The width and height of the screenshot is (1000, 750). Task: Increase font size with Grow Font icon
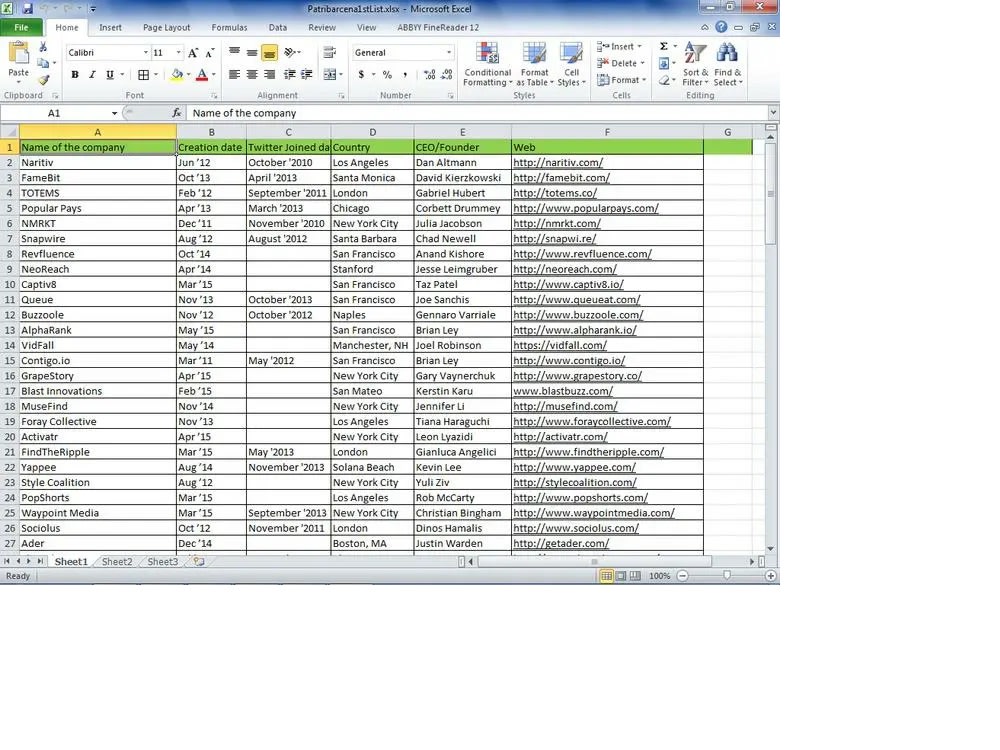pos(193,53)
